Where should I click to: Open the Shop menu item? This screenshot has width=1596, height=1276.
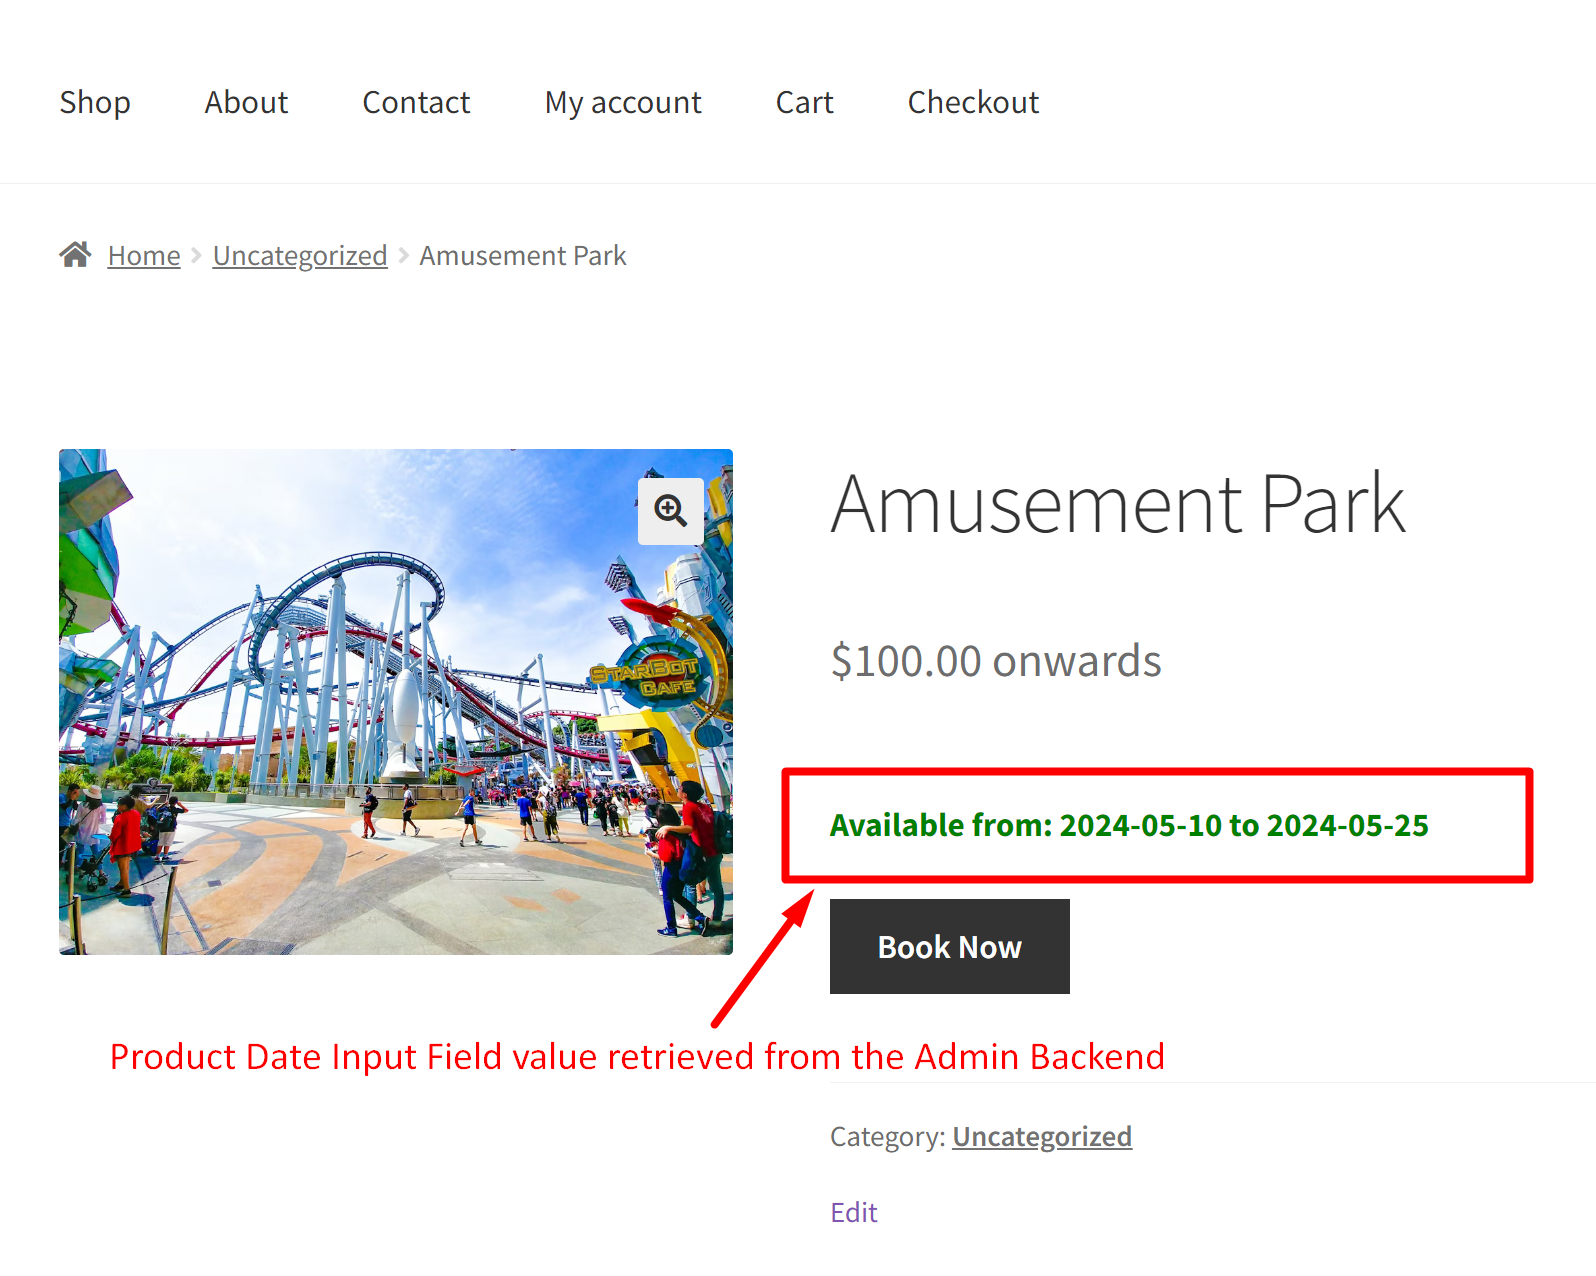coord(95,102)
